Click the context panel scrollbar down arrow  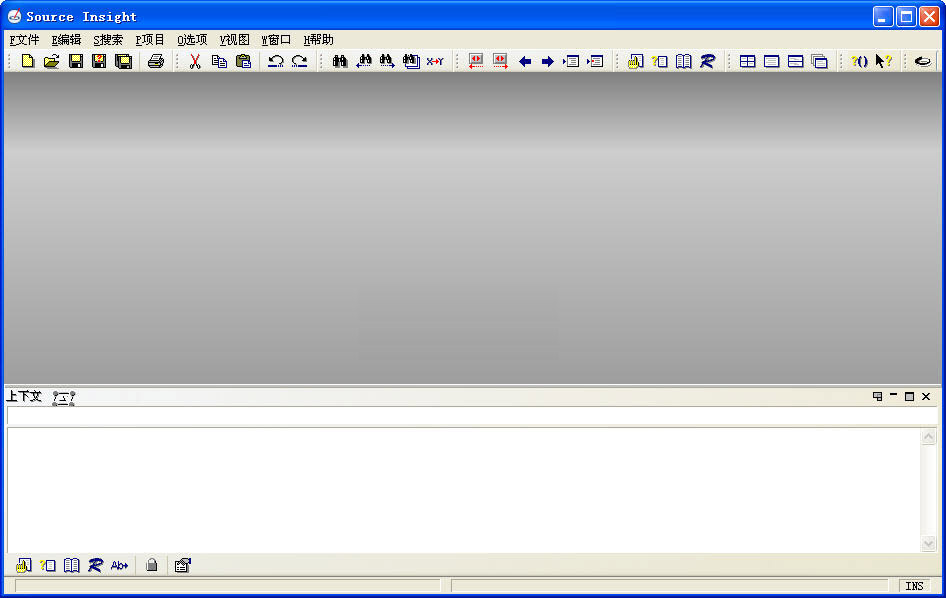click(928, 544)
